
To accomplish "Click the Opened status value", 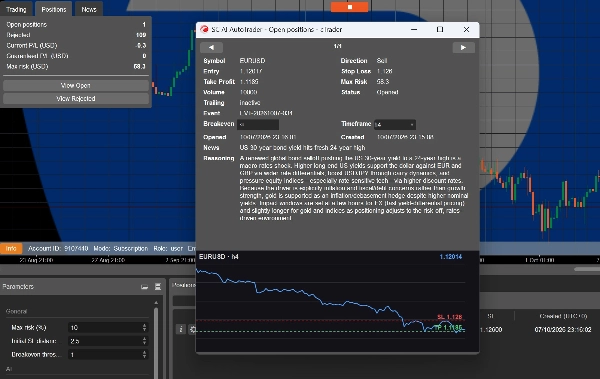I will coord(387,92).
